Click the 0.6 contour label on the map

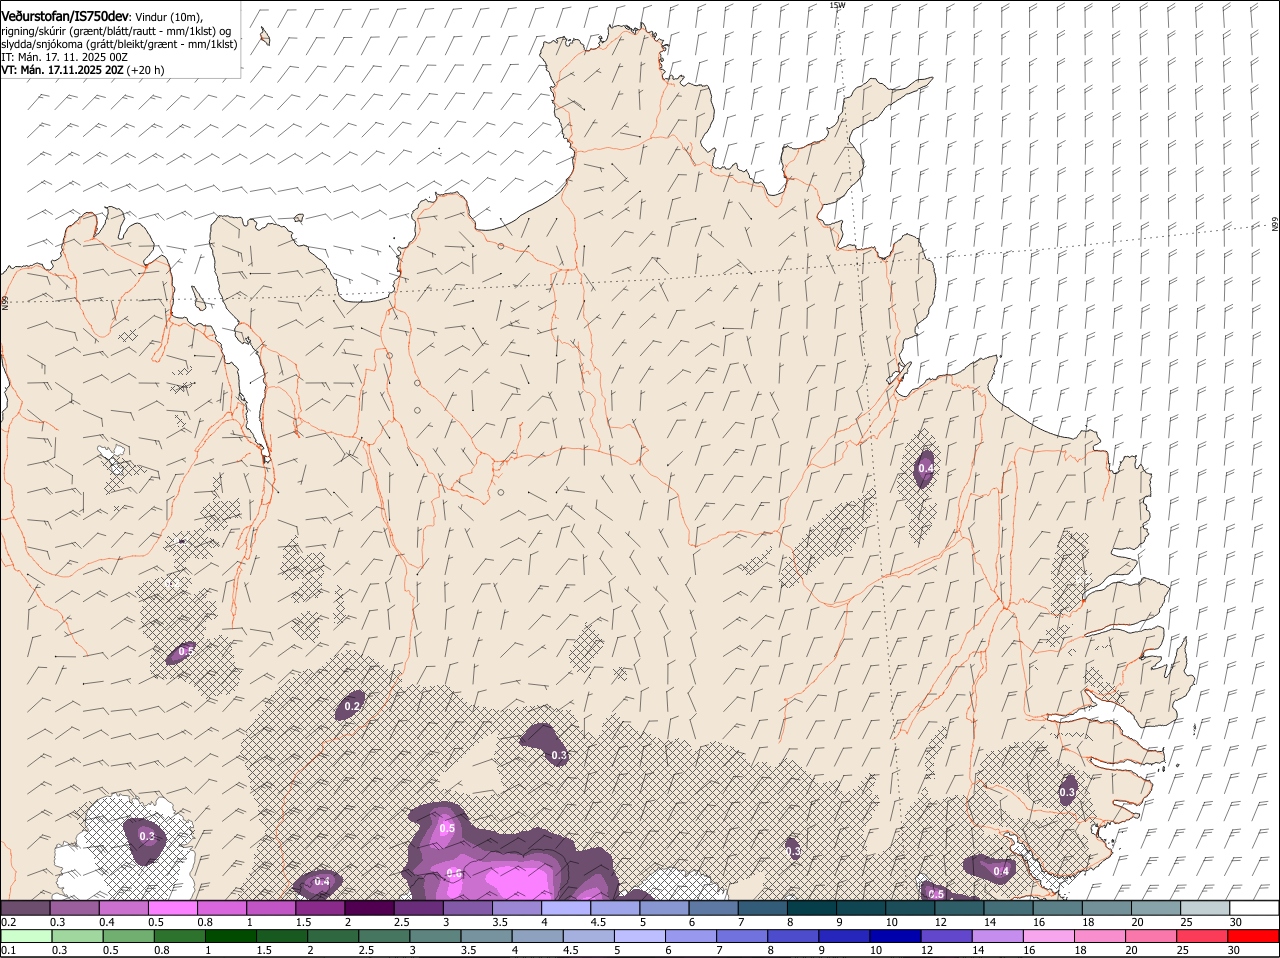454,873
